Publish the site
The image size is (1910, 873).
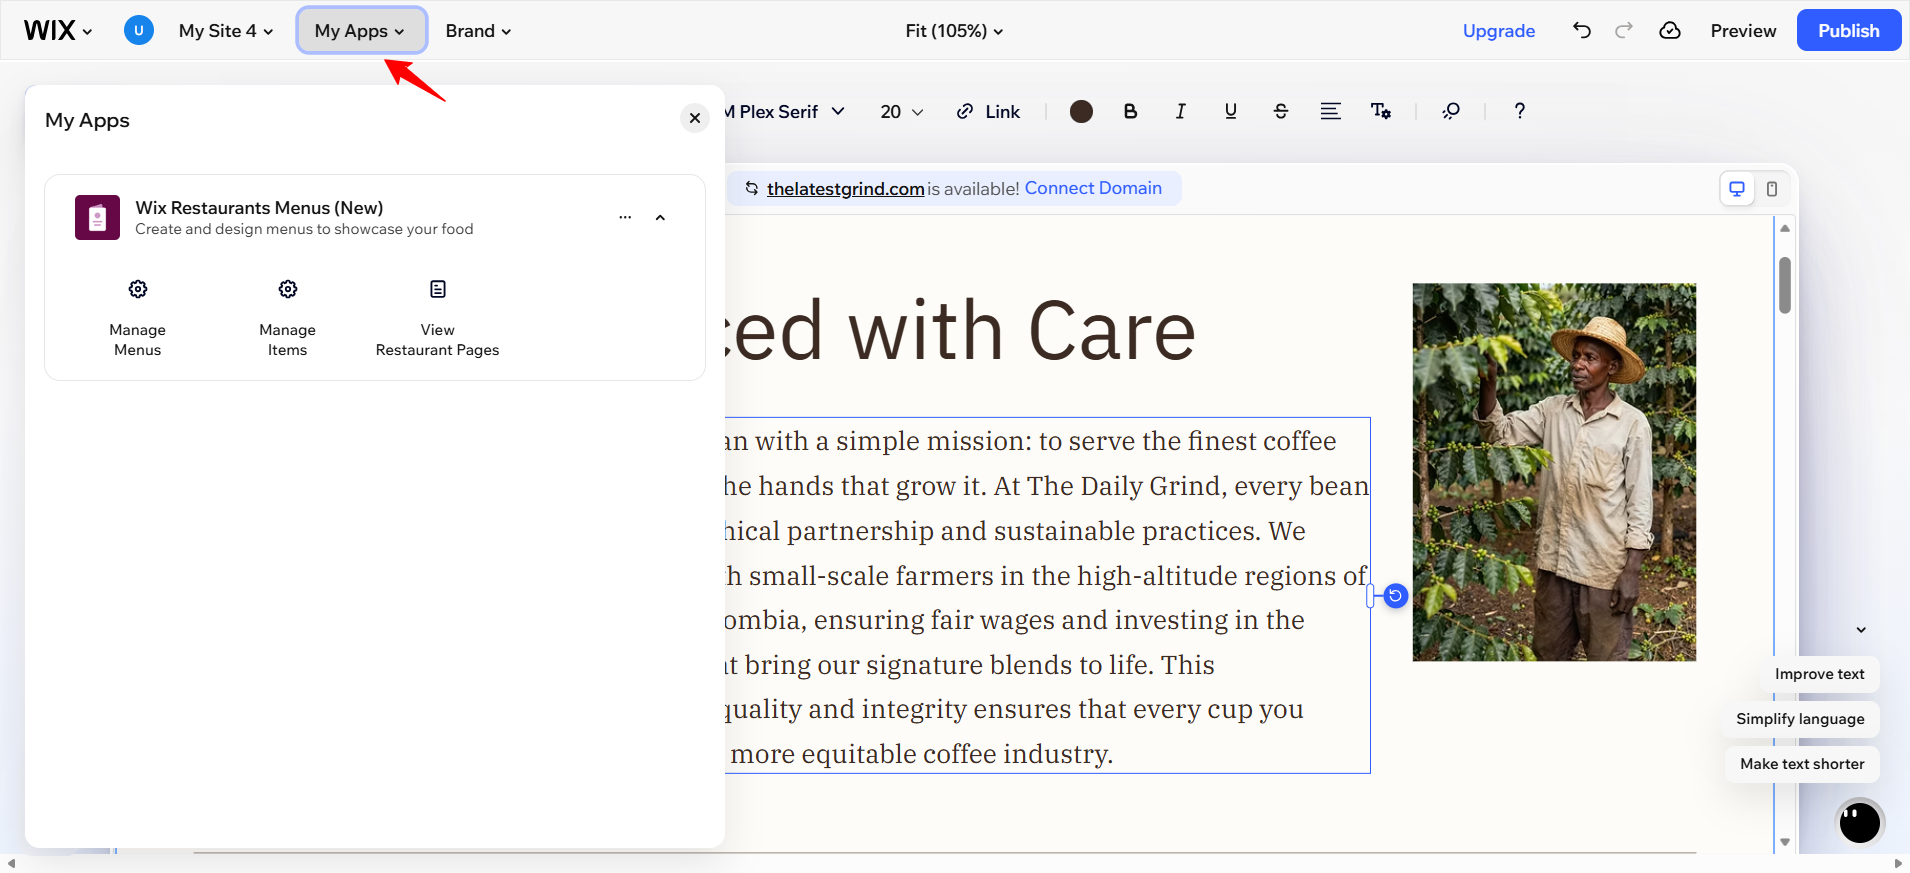coord(1848,30)
